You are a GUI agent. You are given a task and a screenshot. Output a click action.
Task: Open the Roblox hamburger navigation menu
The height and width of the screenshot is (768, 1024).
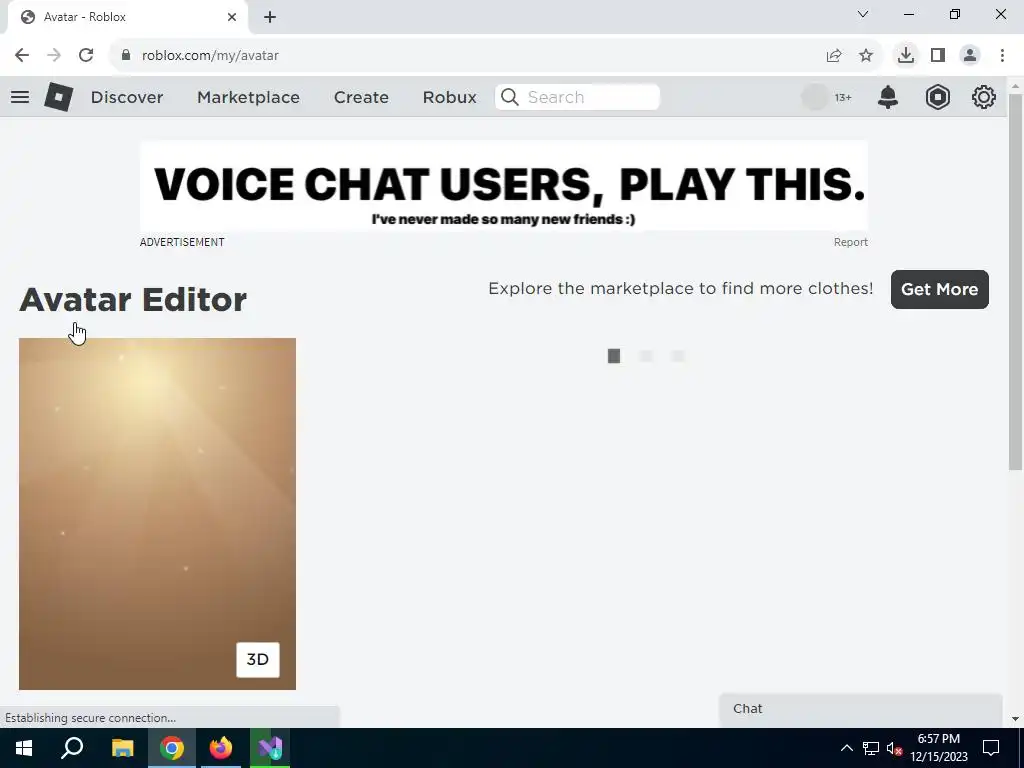tap(20, 97)
